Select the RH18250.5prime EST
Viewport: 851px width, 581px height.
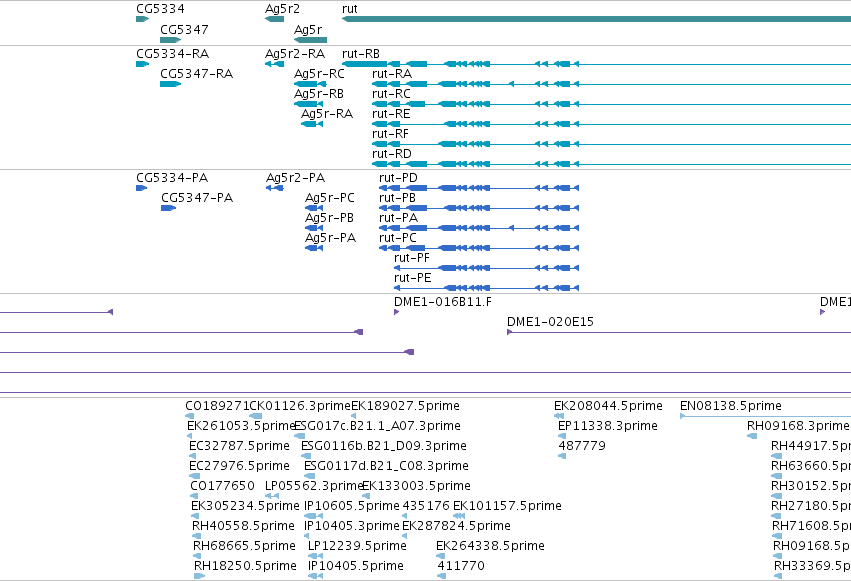(200, 576)
